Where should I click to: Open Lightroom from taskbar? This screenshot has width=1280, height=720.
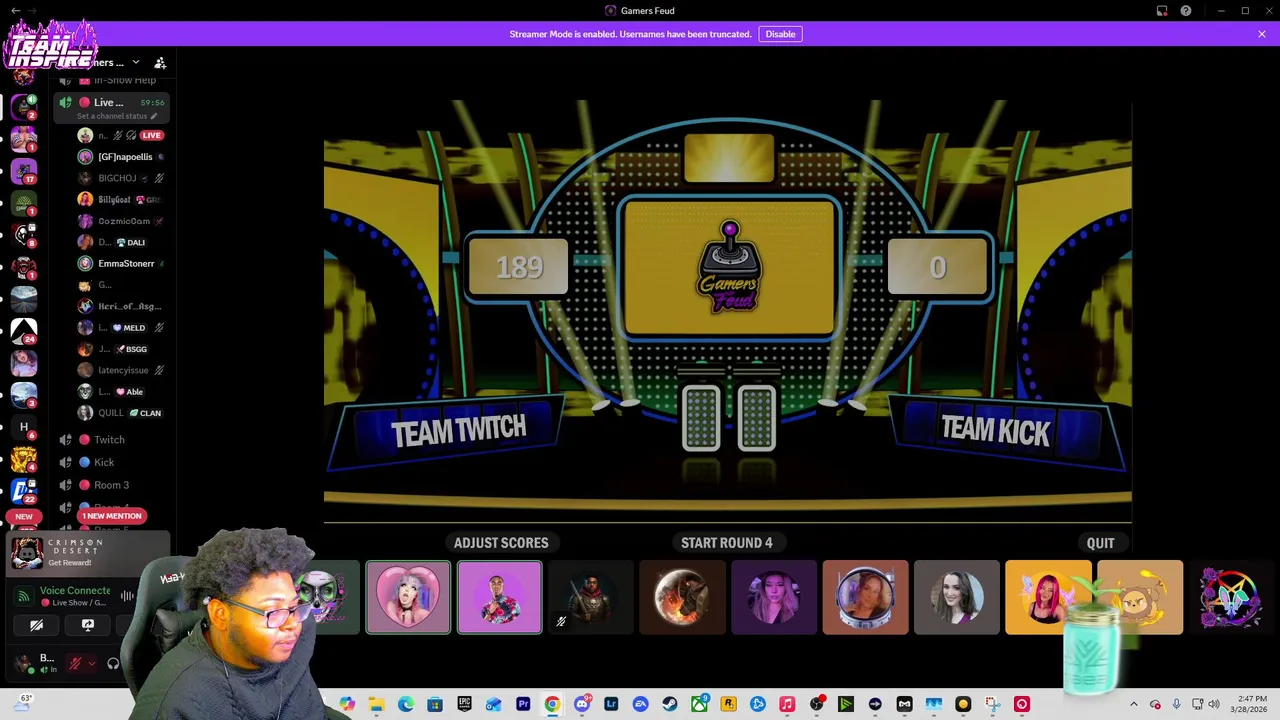click(611, 704)
